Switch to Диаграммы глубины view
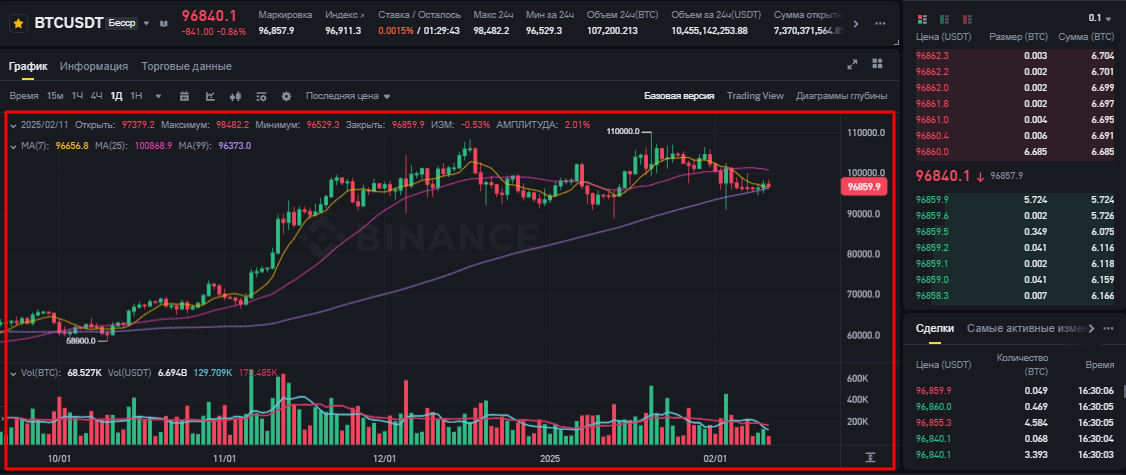This screenshot has height=475, width=1126. point(842,96)
